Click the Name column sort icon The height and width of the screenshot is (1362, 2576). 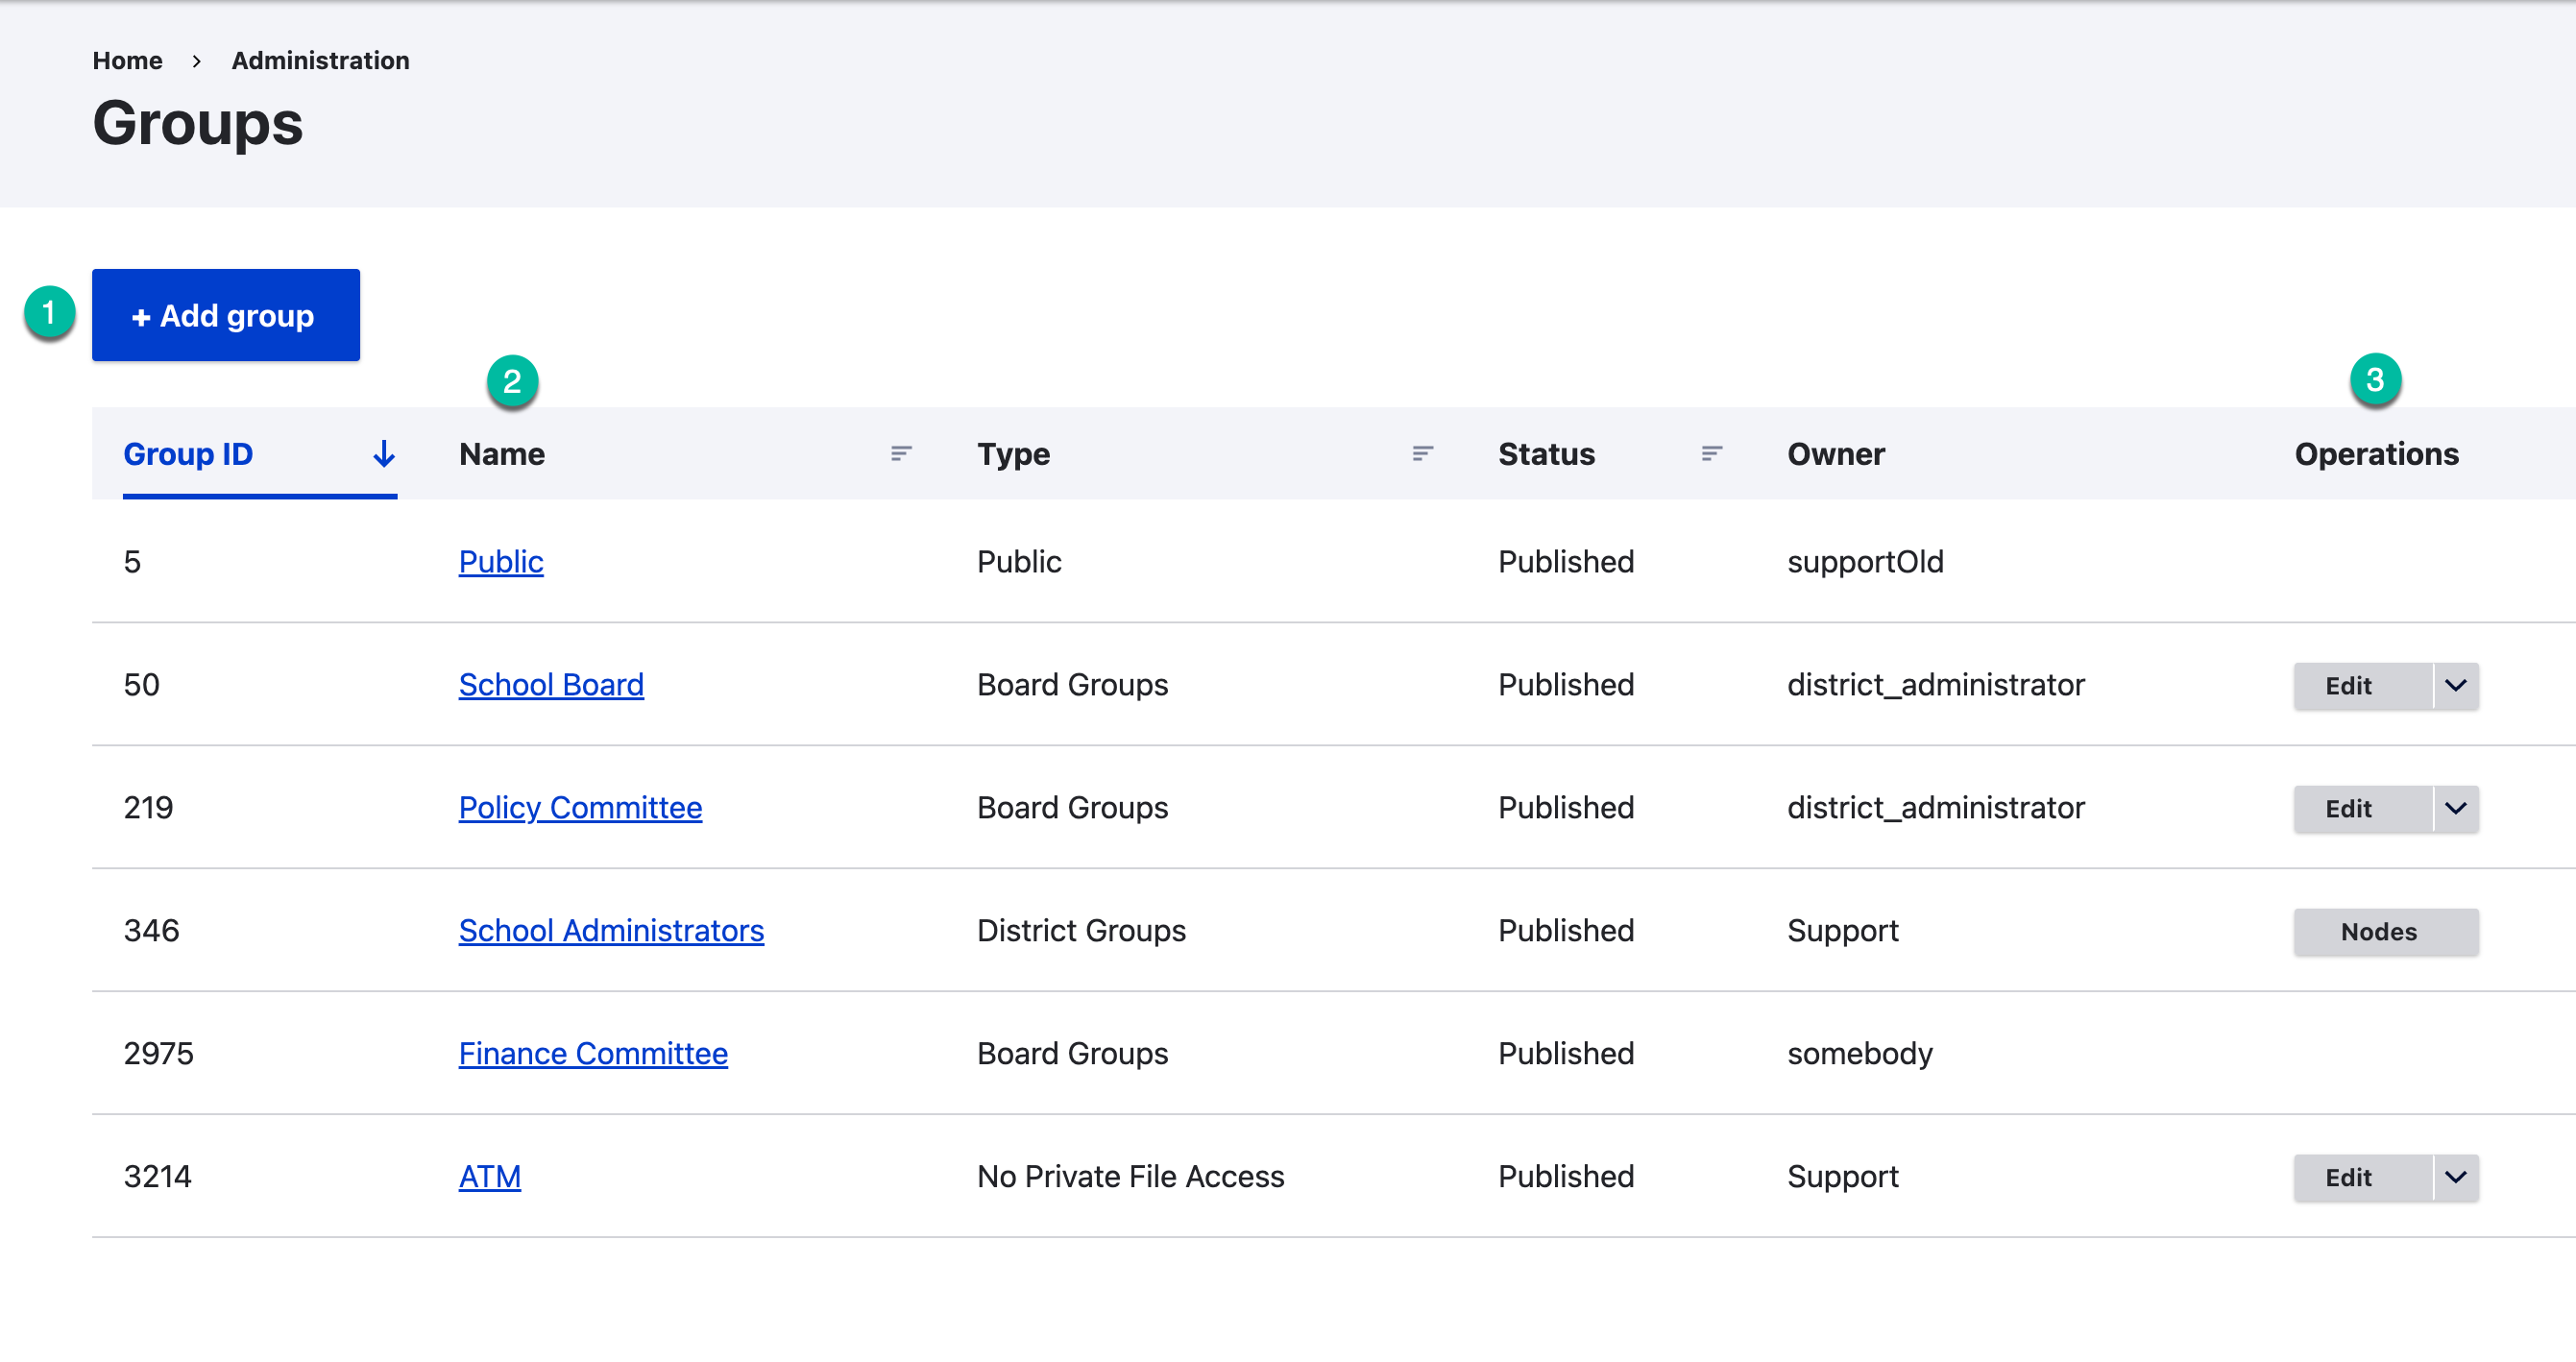point(901,454)
